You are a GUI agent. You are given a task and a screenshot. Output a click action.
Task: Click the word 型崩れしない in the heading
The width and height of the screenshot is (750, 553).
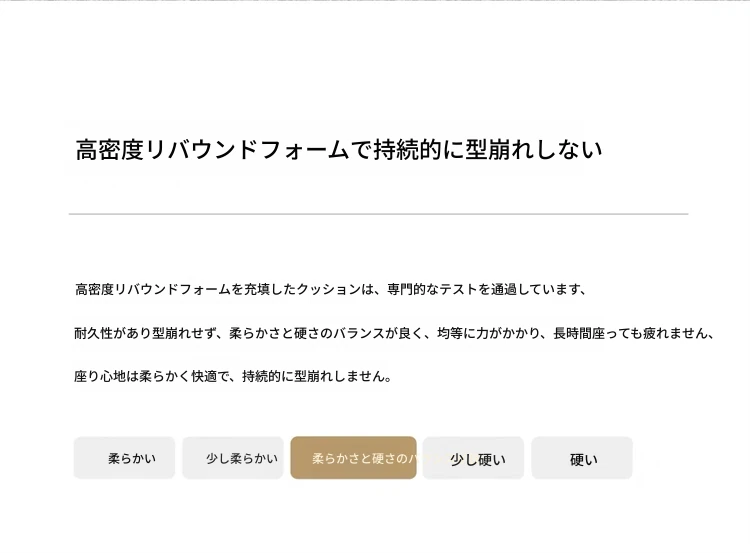point(533,150)
